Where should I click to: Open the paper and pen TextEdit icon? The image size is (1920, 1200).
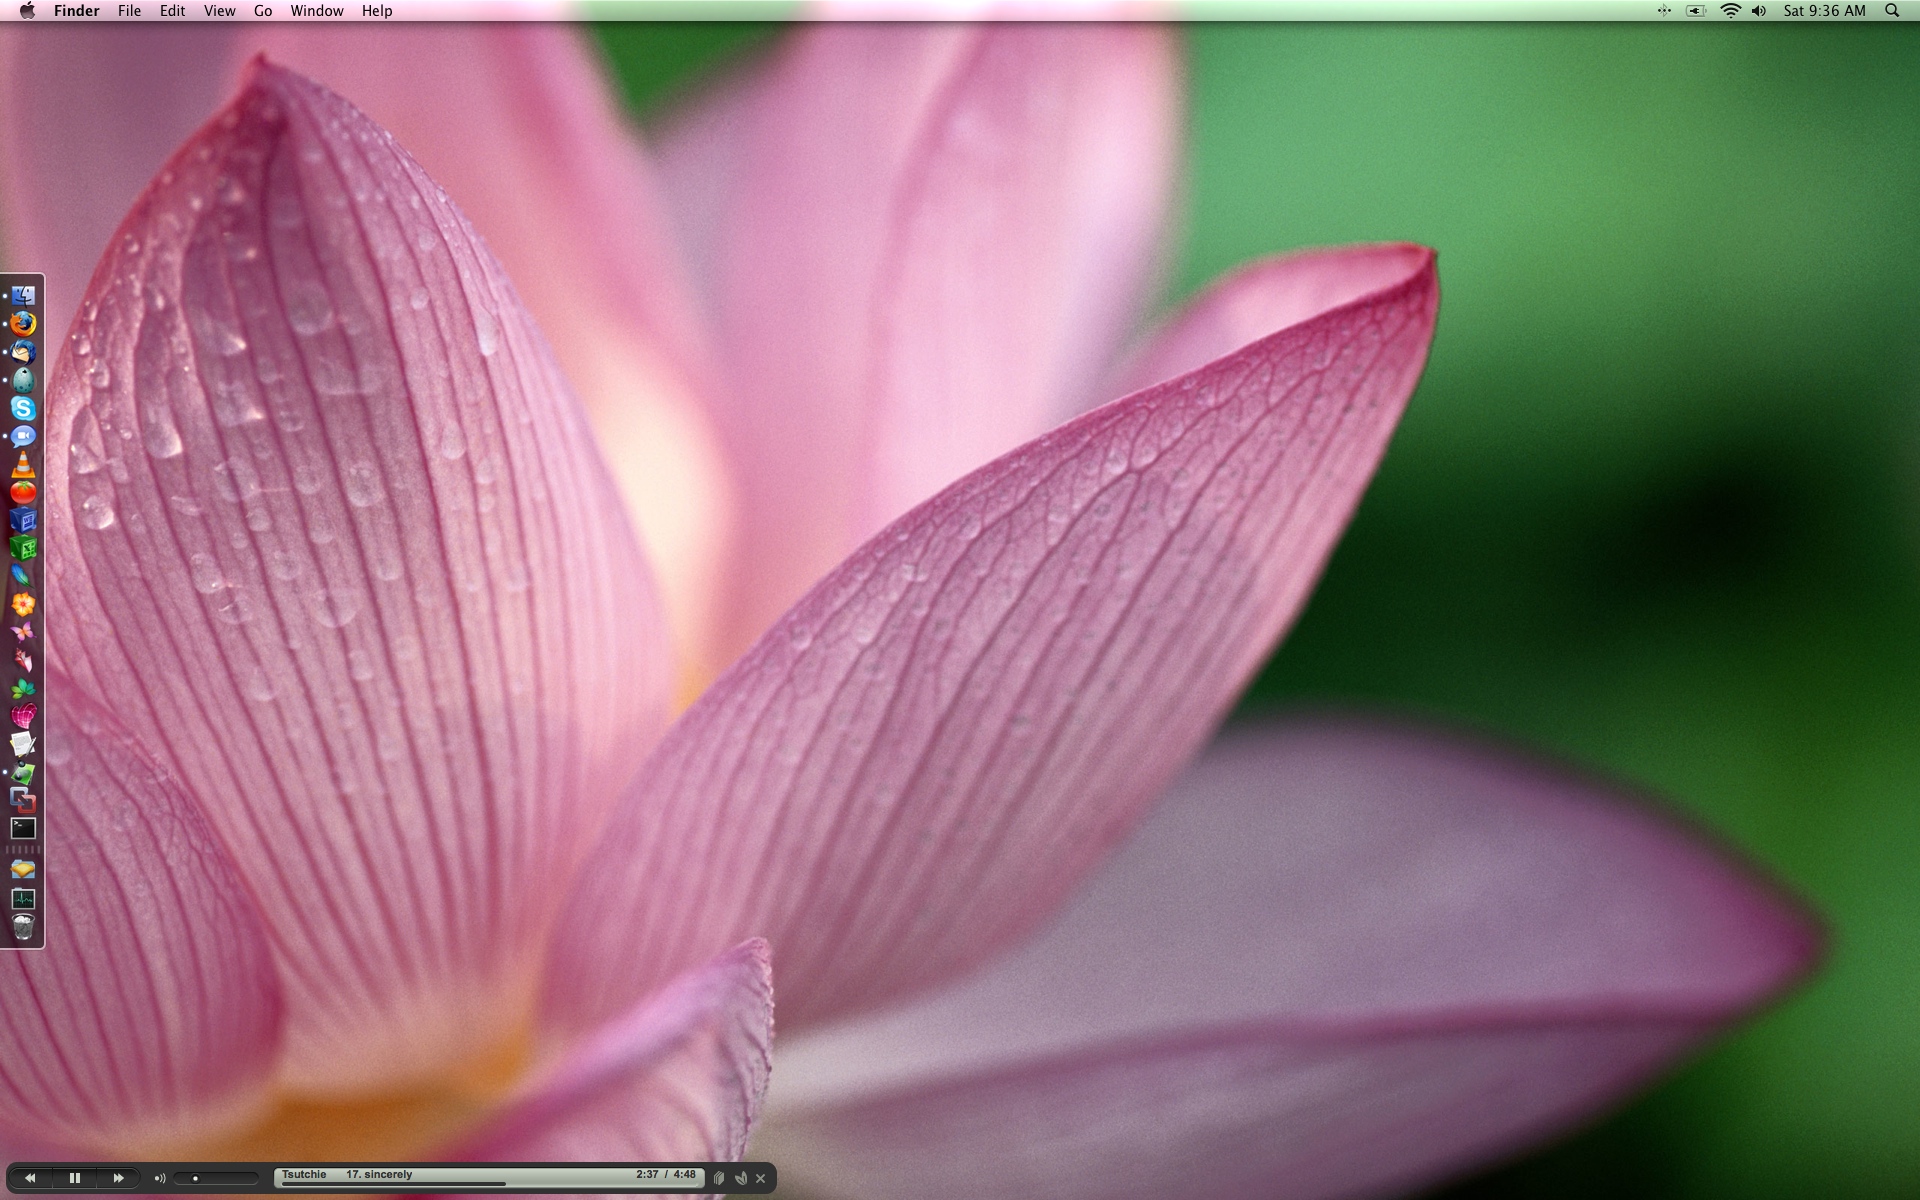pos(23,744)
